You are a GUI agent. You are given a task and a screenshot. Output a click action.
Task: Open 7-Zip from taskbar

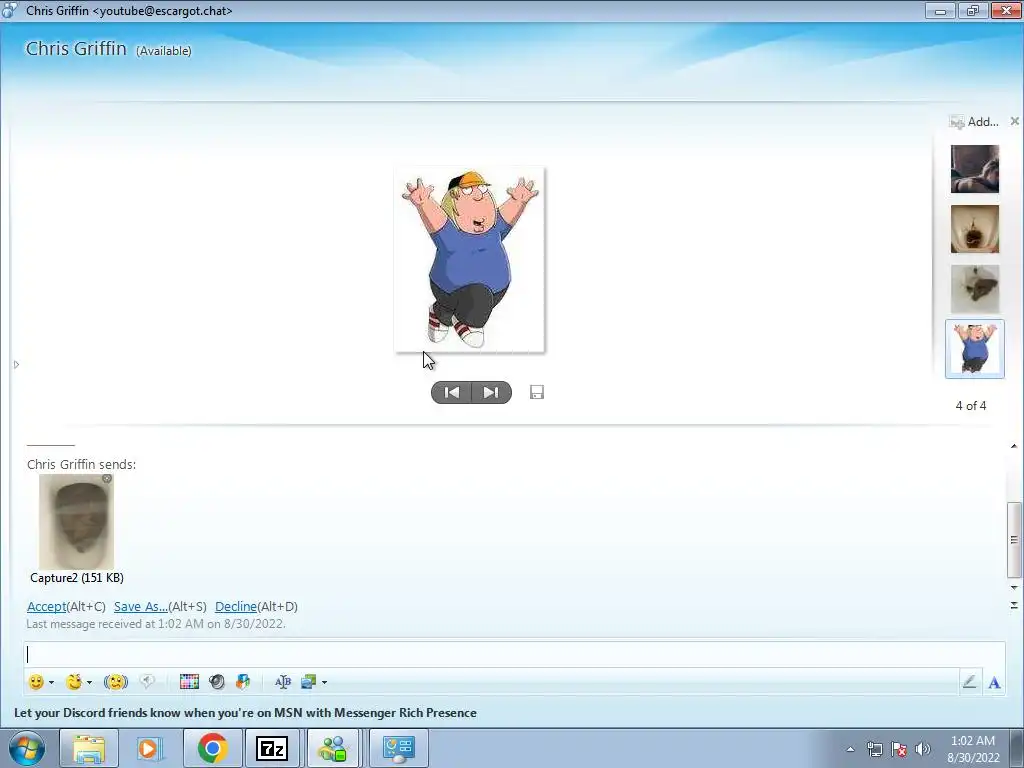pos(272,748)
